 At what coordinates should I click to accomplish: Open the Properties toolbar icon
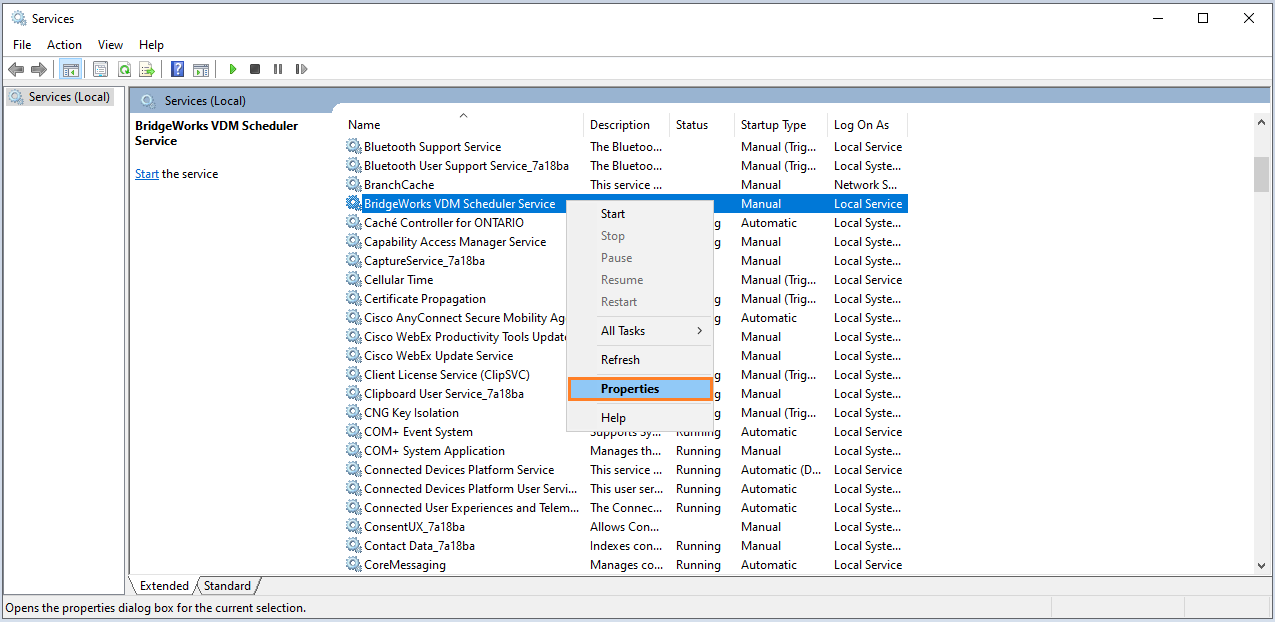tap(100, 69)
